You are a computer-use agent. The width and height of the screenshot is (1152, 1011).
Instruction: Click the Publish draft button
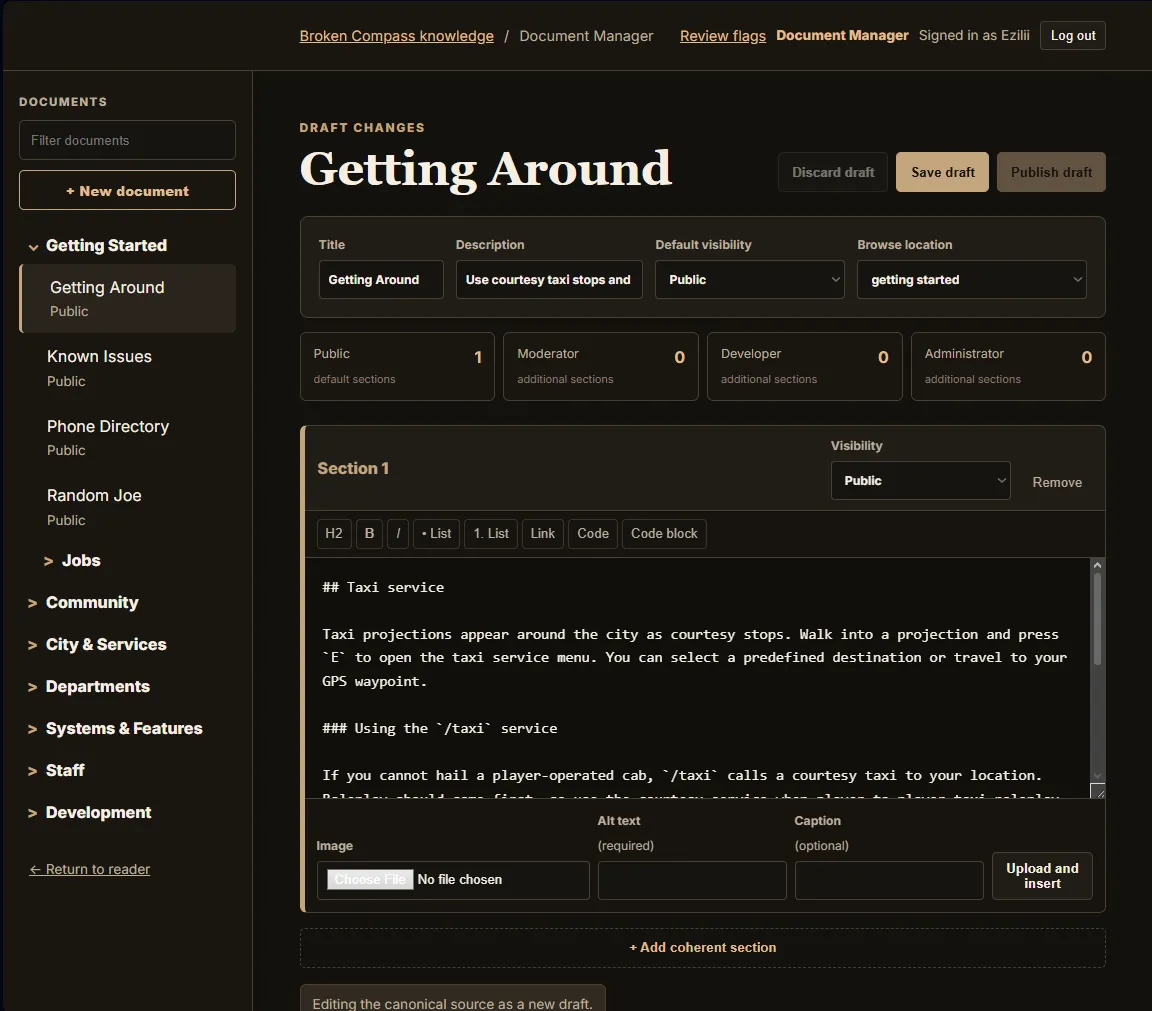[1051, 172]
